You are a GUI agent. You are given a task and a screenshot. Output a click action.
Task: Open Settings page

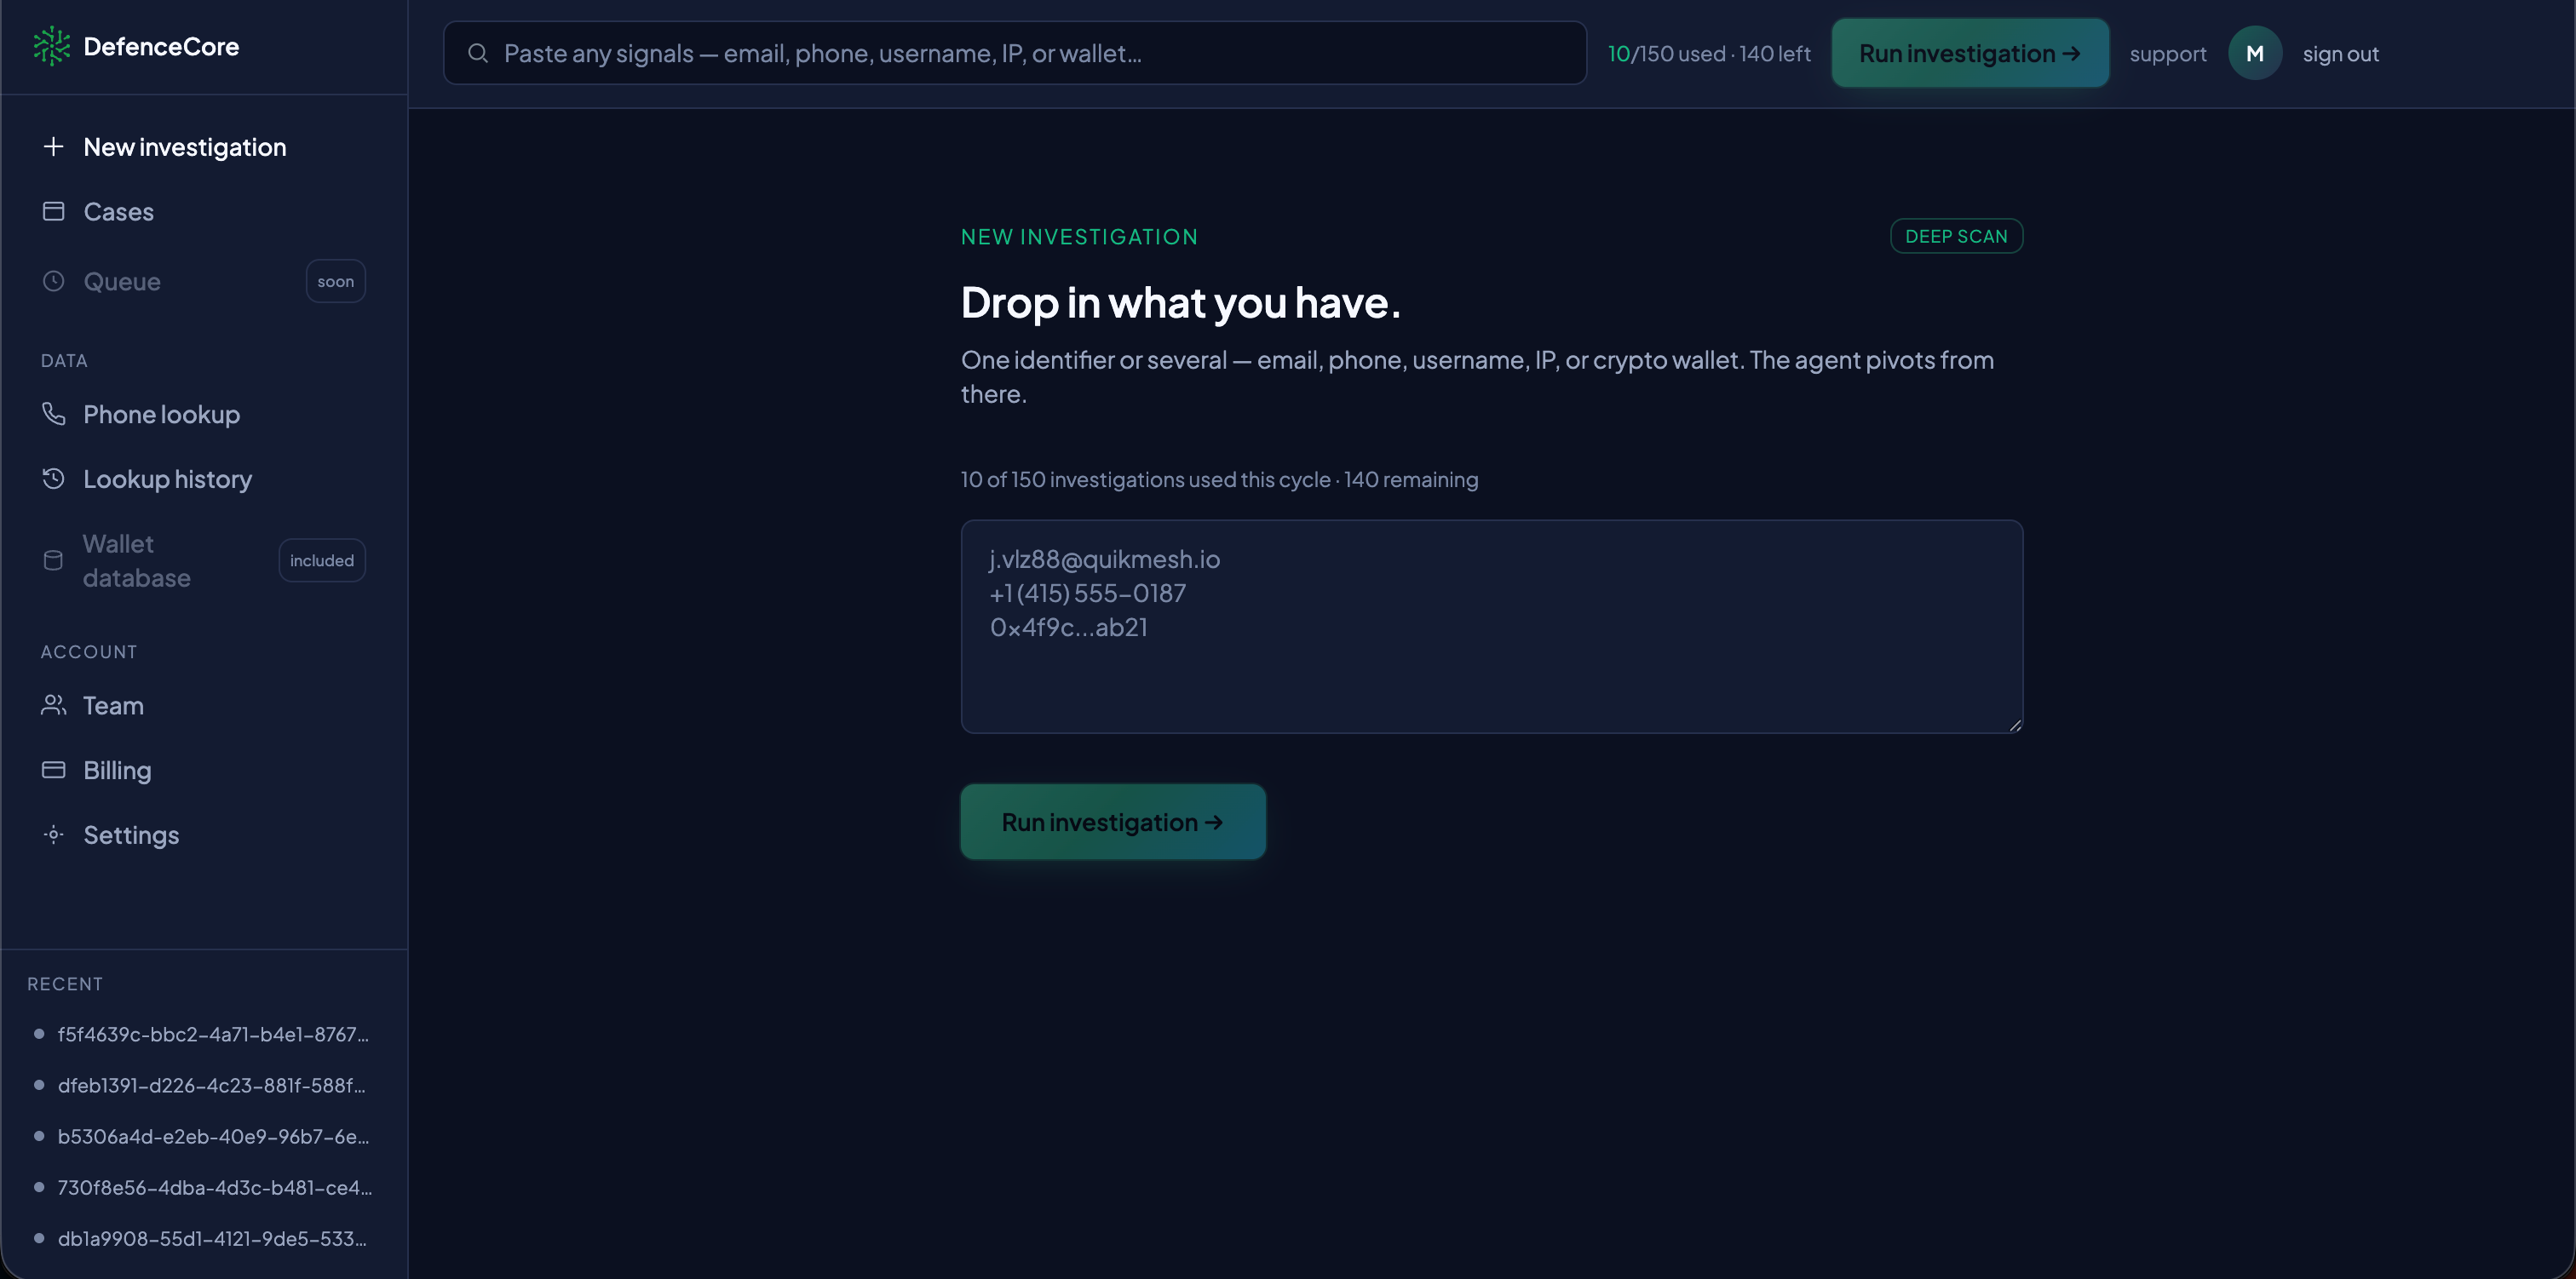point(203,834)
